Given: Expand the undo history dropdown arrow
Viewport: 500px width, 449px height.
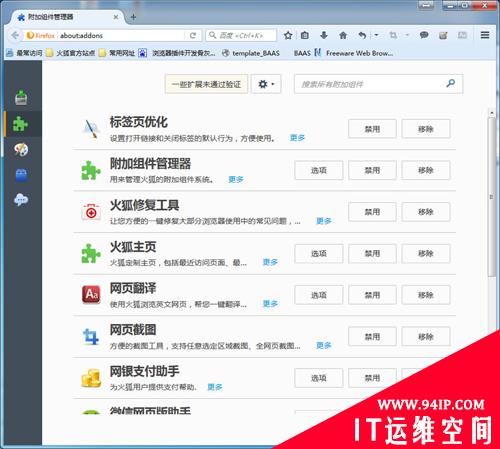Looking at the screenshot, I should pyautogui.click(x=376, y=35).
